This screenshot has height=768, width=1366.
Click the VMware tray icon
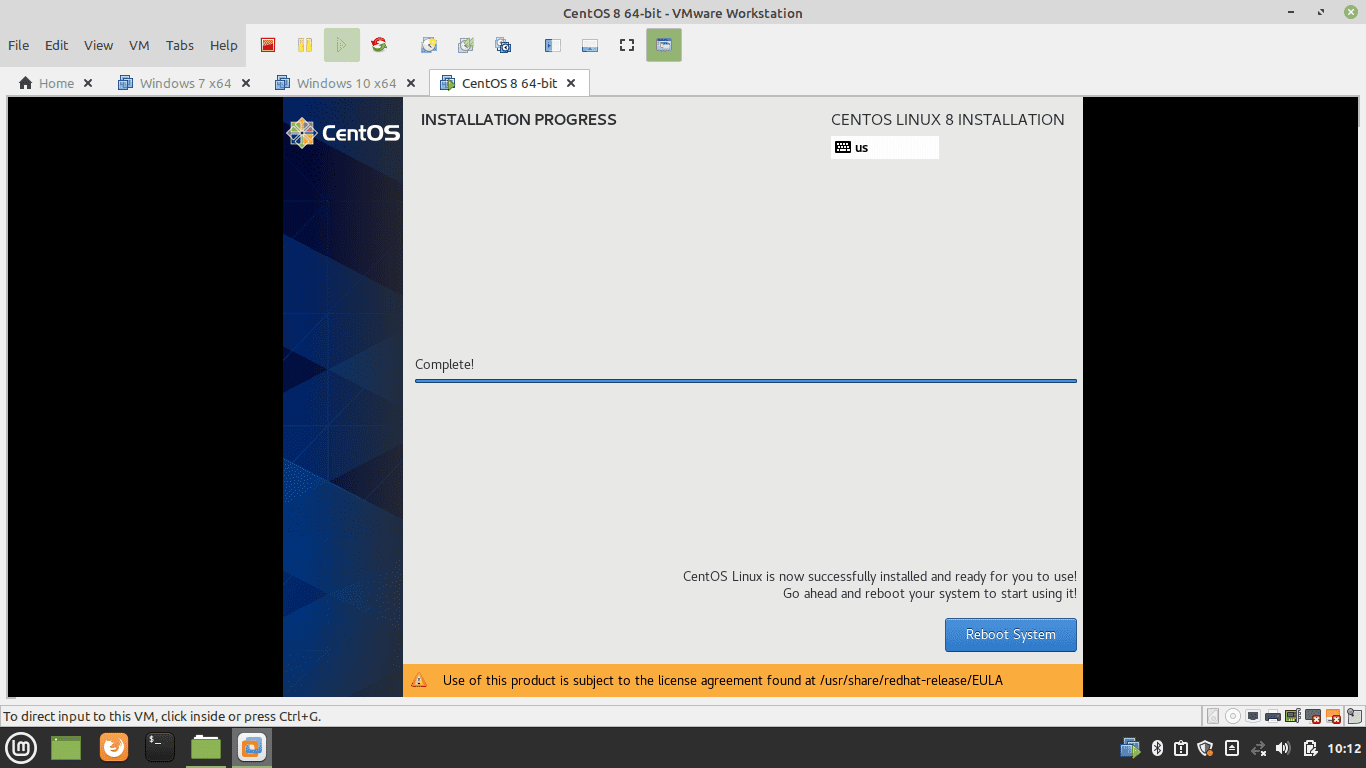(1130, 748)
